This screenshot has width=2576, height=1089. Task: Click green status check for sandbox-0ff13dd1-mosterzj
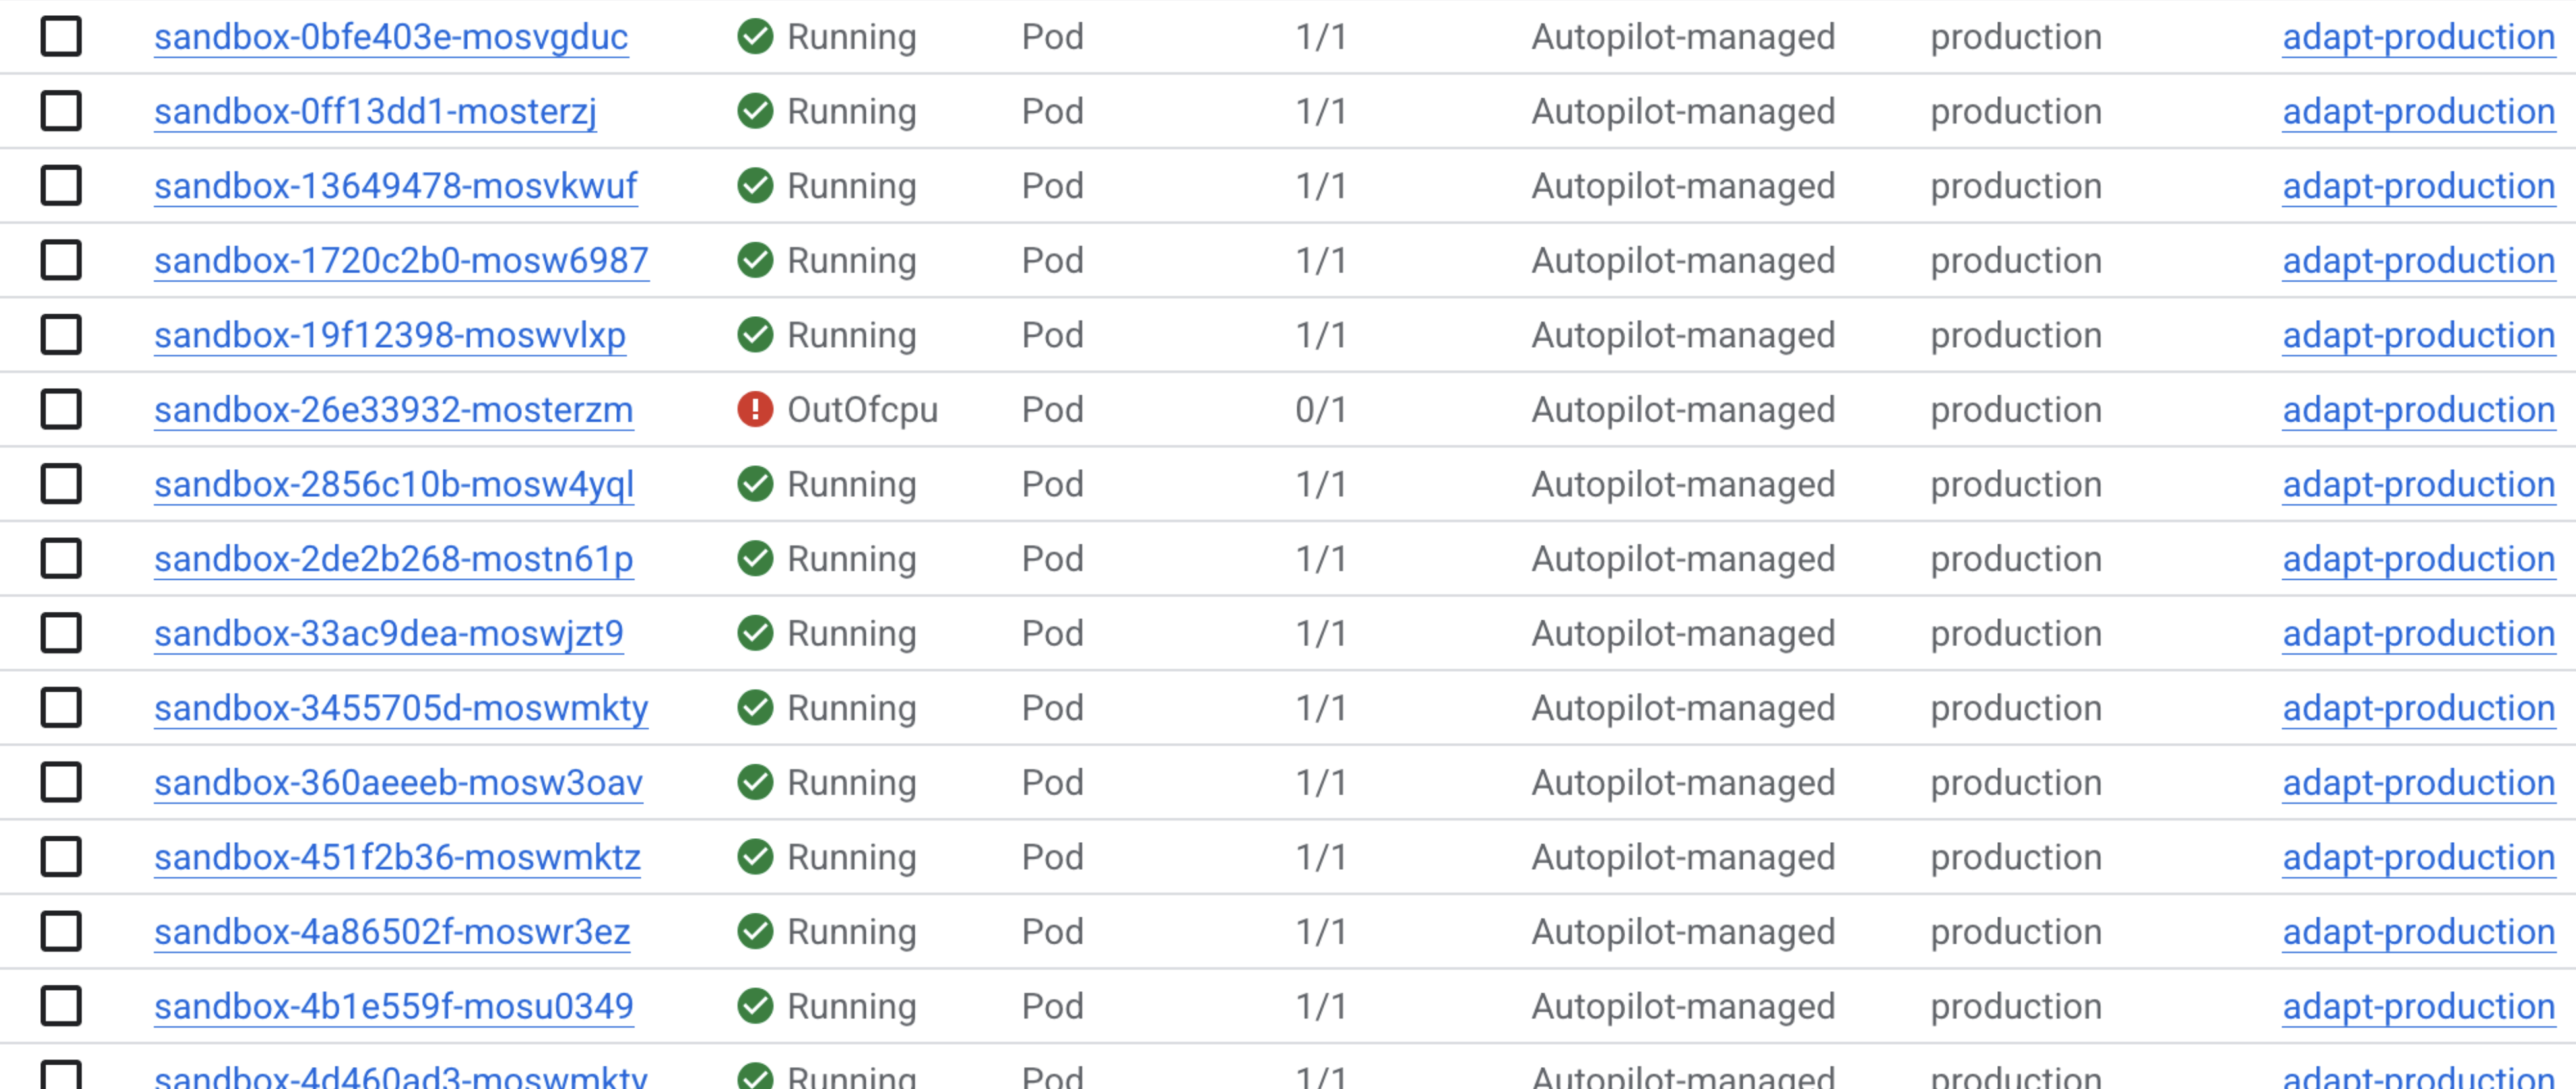[x=755, y=111]
